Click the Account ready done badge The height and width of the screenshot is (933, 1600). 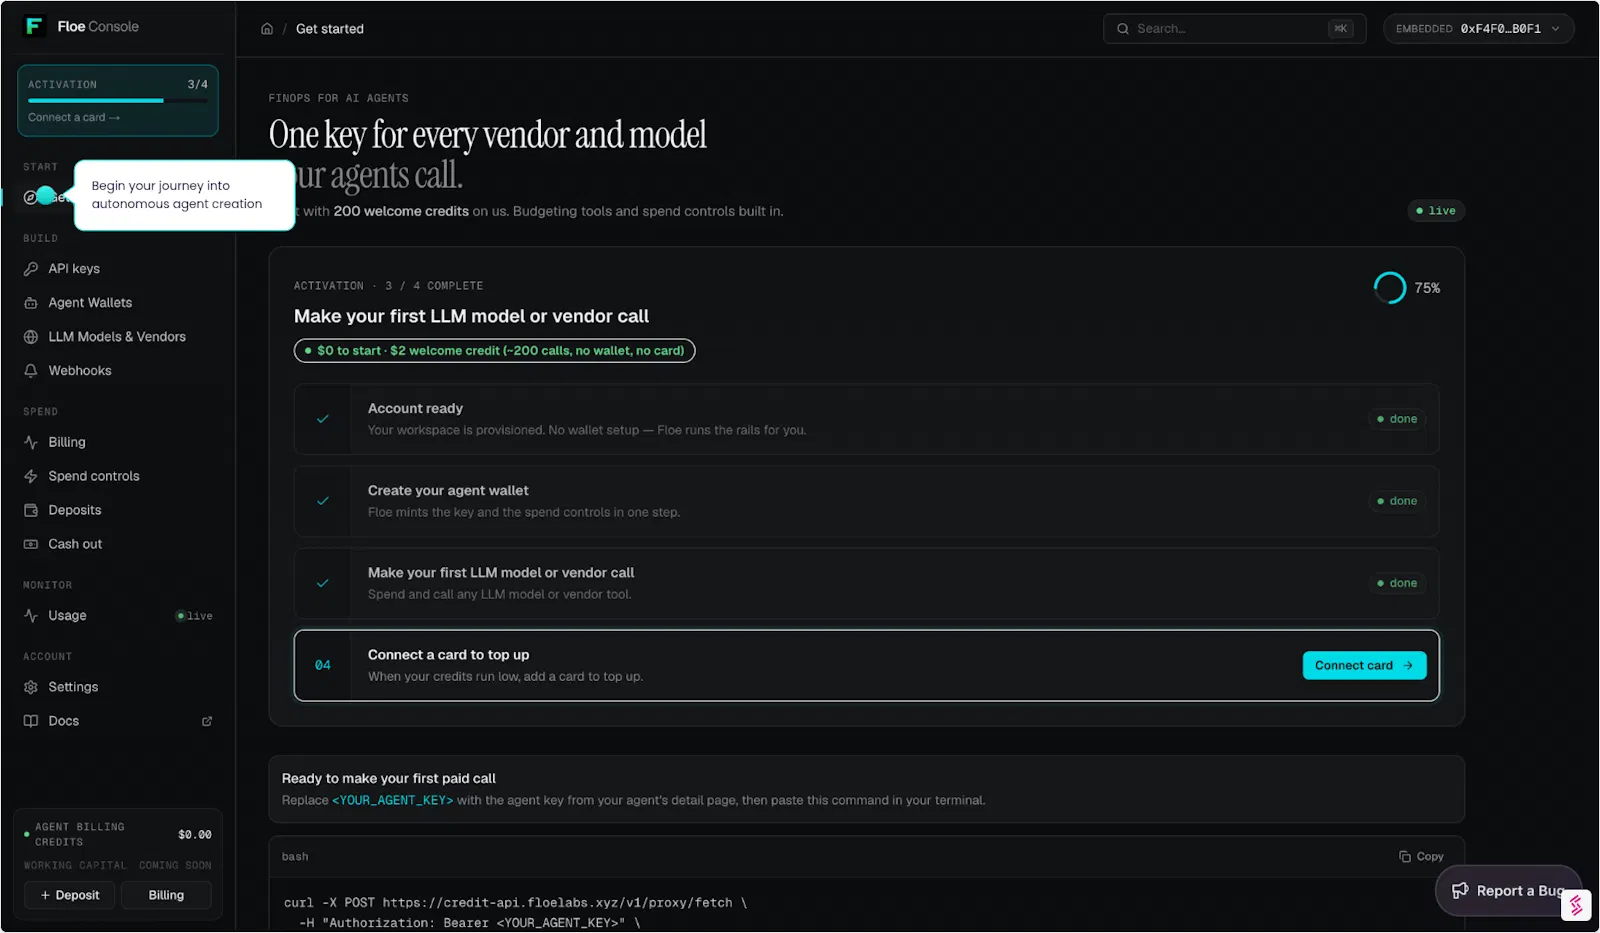point(1397,419)
